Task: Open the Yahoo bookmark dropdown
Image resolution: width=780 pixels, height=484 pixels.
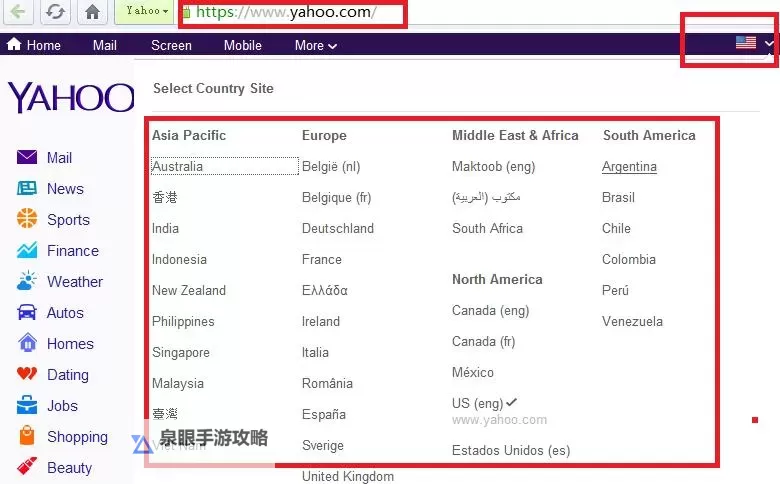Action: pyautogui.click(x=145, y=11)
